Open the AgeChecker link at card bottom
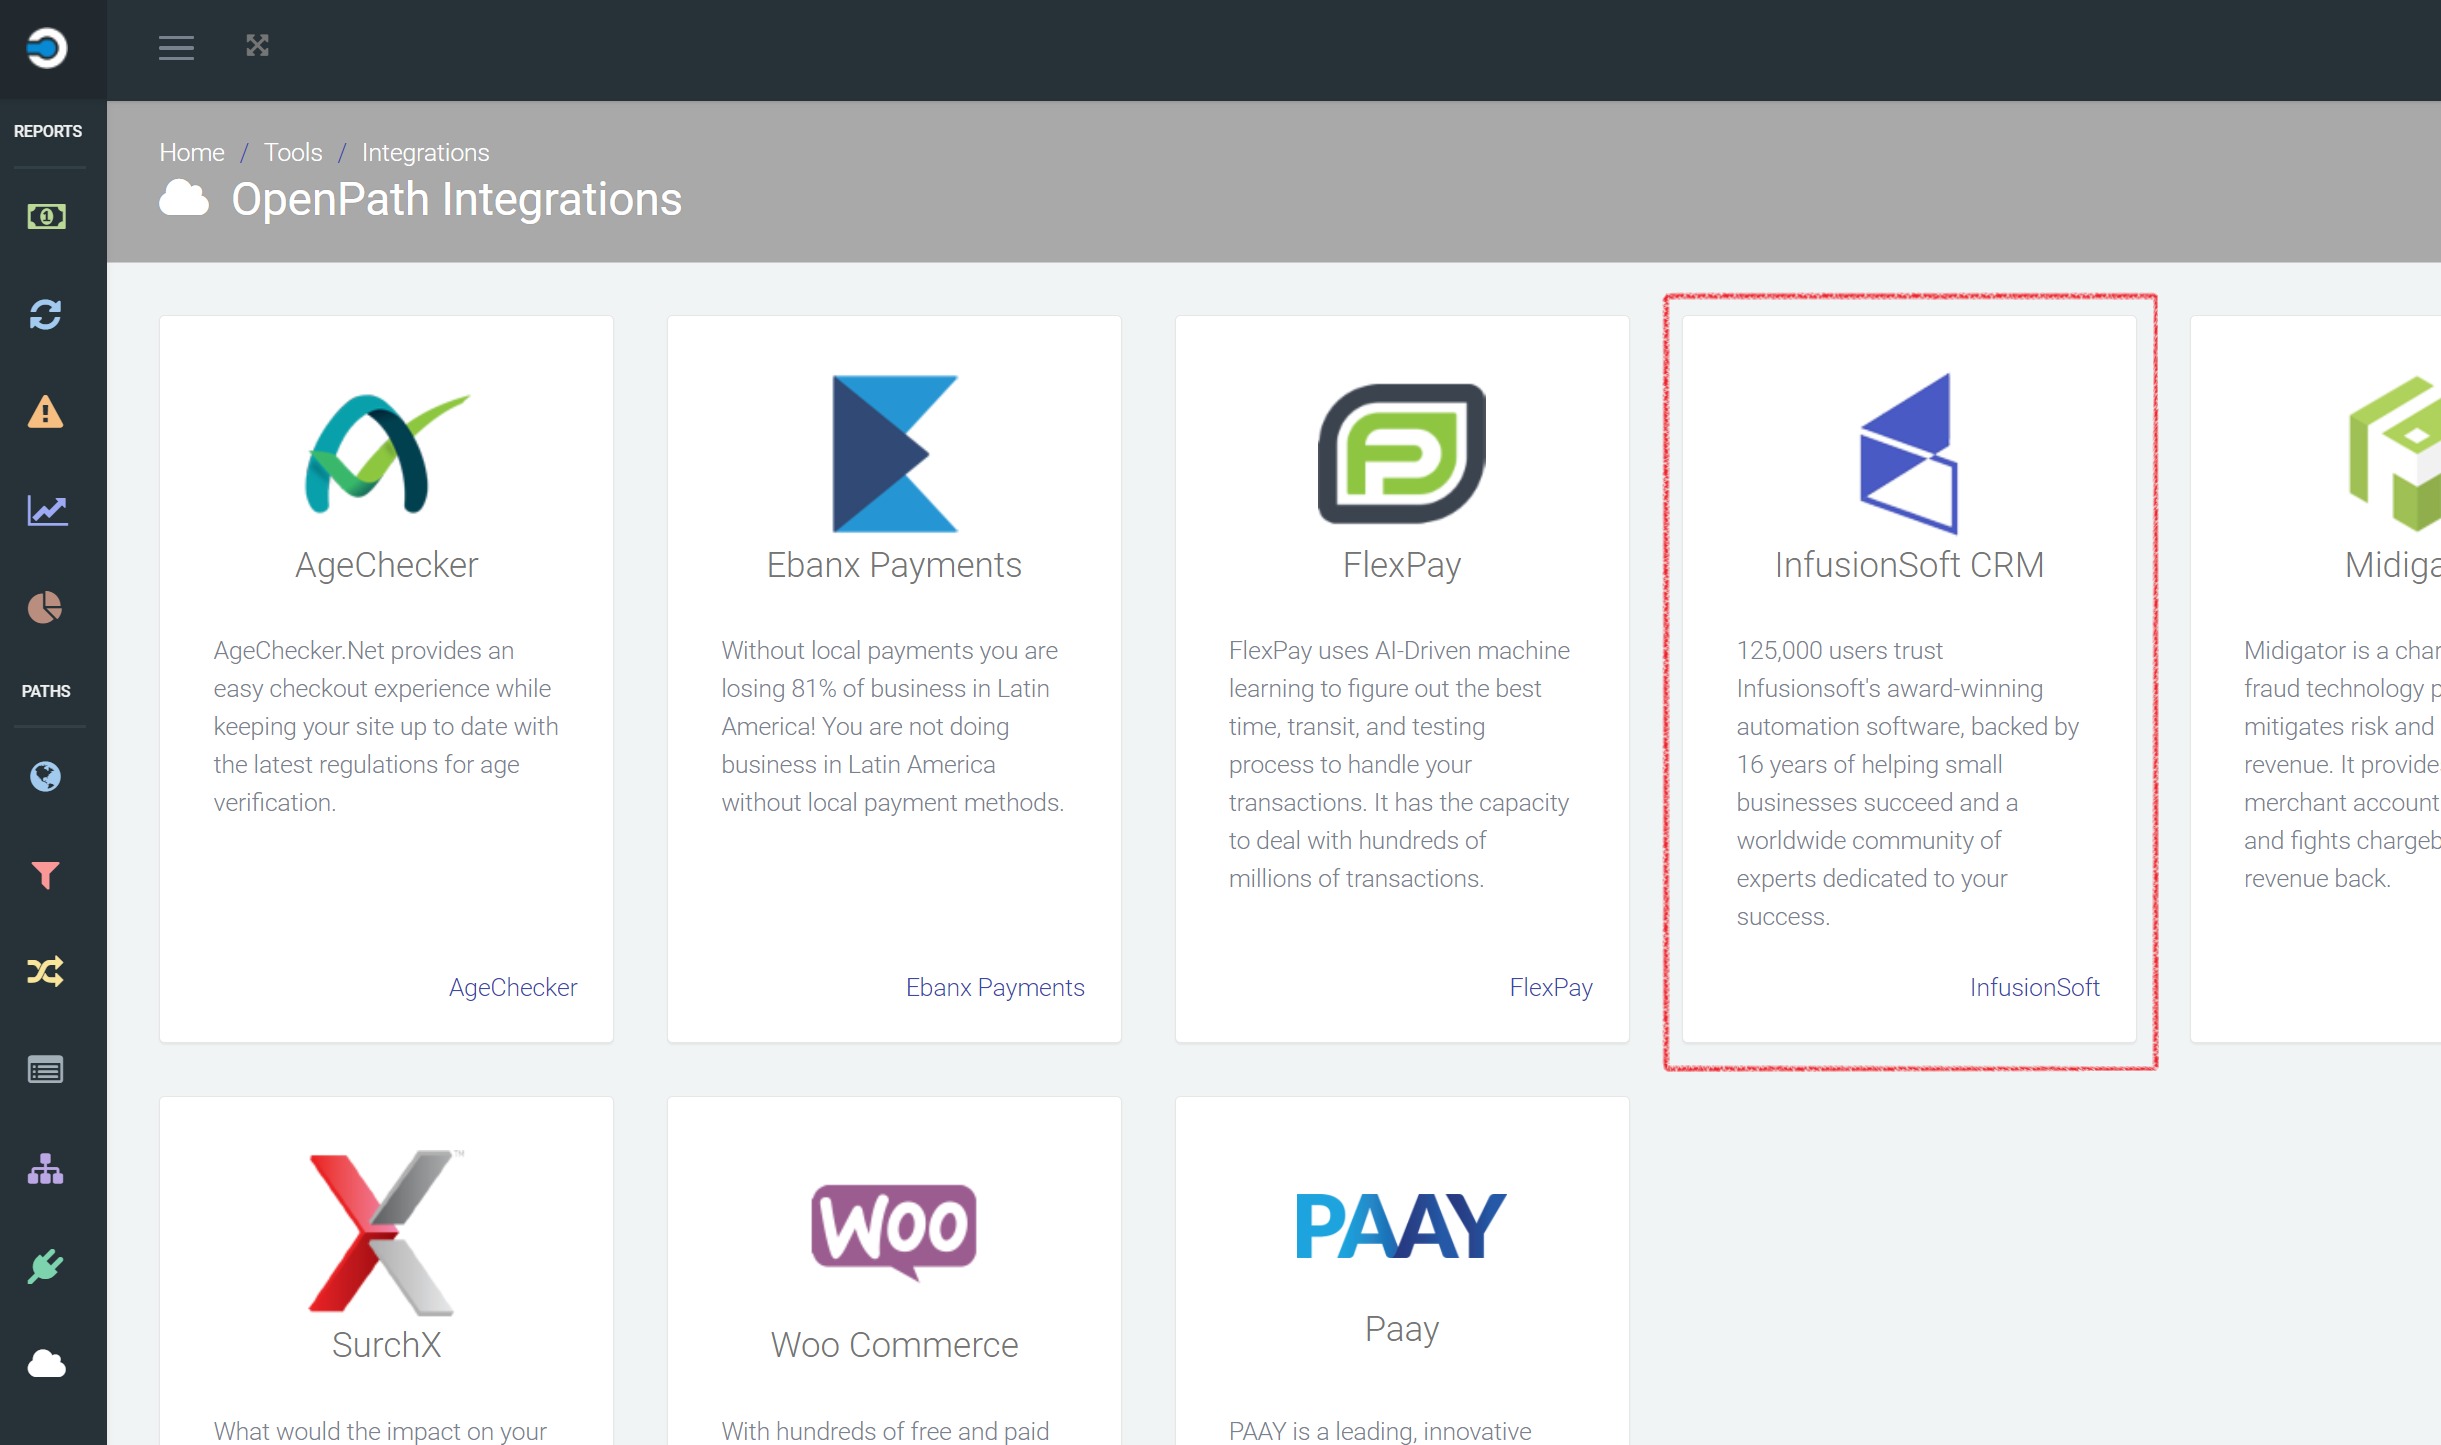2441x1445 pixels. pos(513,987)
